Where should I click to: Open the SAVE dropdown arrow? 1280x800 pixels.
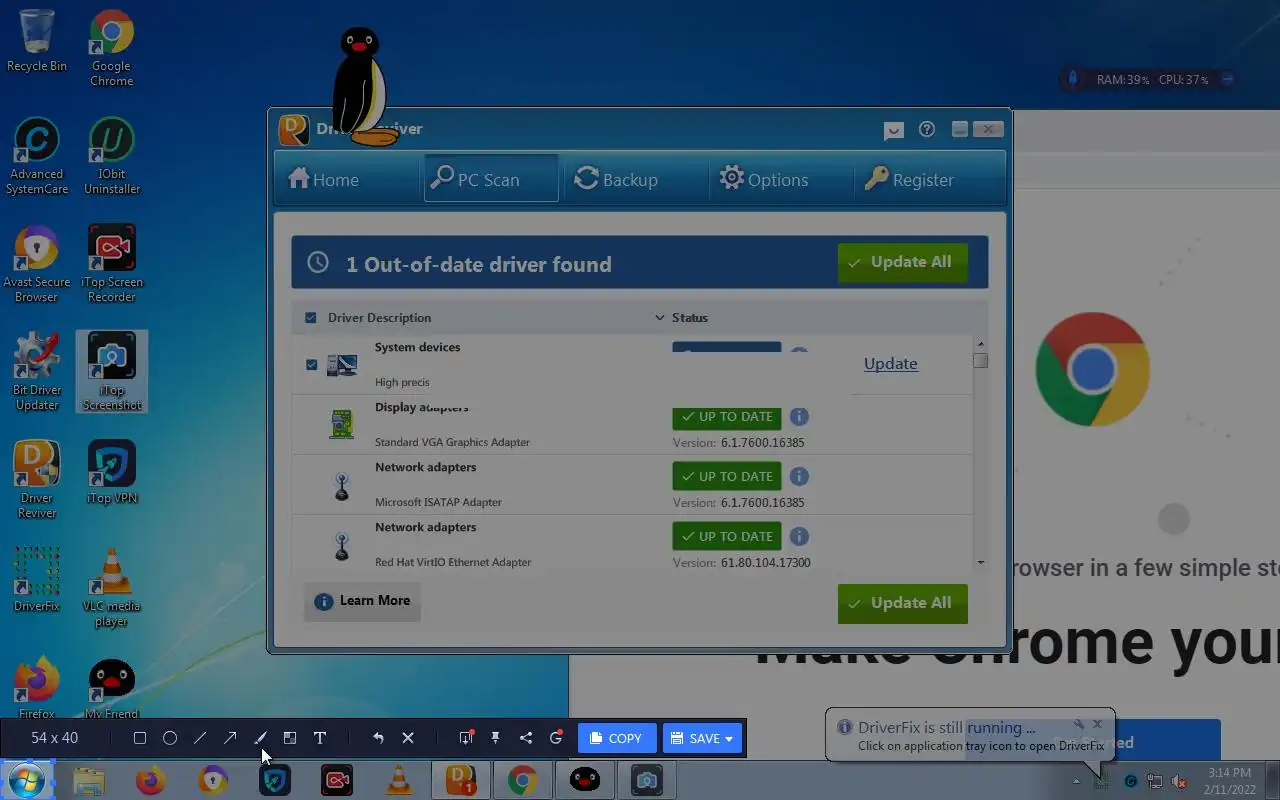[x=729, y=739]
